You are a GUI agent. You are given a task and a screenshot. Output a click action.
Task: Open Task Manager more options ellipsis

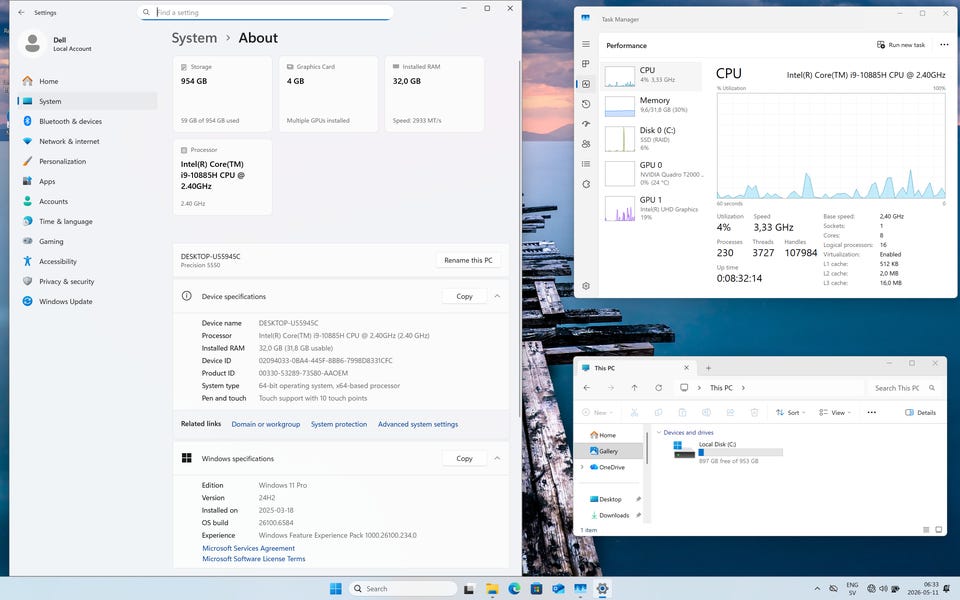coord(944,45)
